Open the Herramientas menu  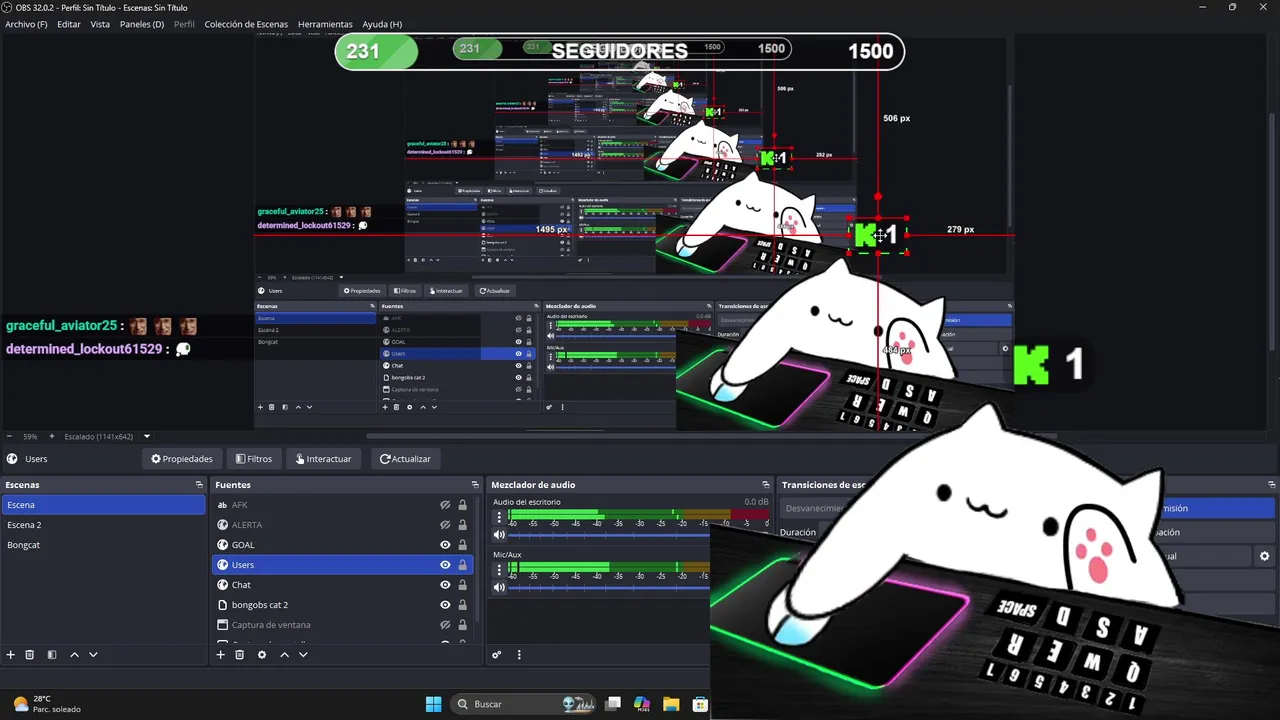coord(325,24)
